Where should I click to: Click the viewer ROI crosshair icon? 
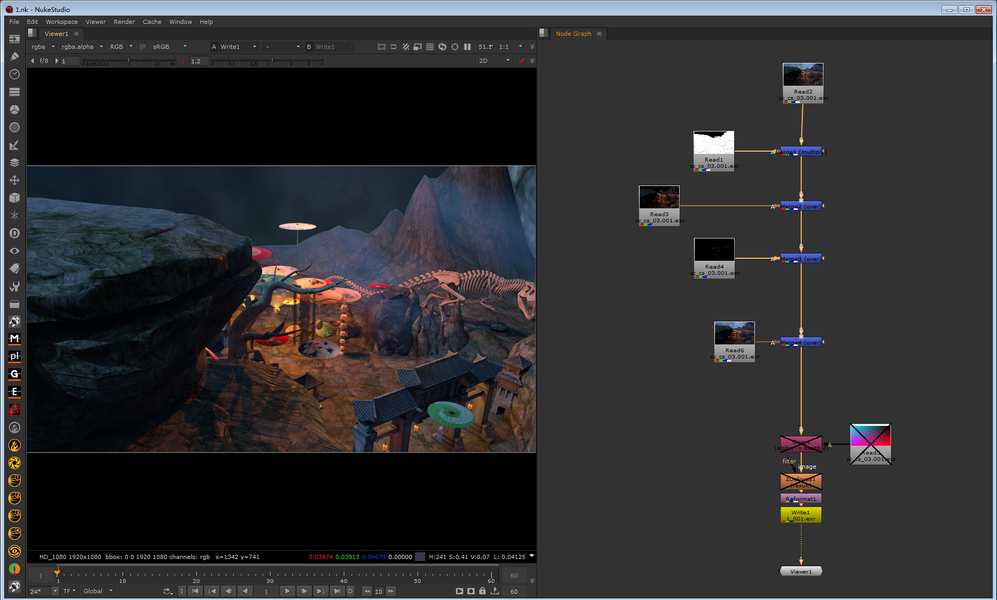pos(455,46)
